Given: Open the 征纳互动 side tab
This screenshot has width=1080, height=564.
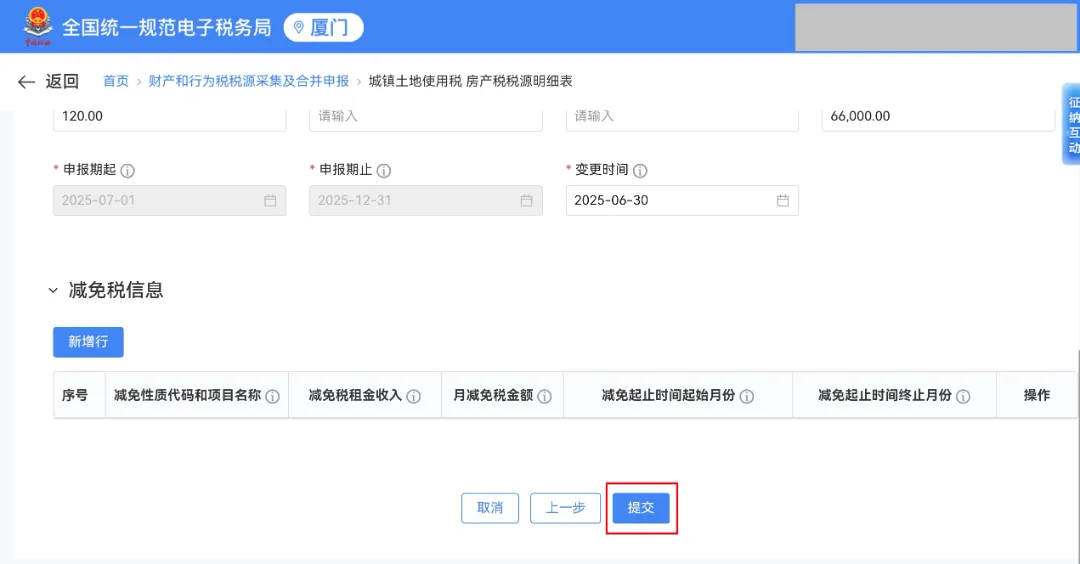Looking at the screenshot, I should point(1072,125).
